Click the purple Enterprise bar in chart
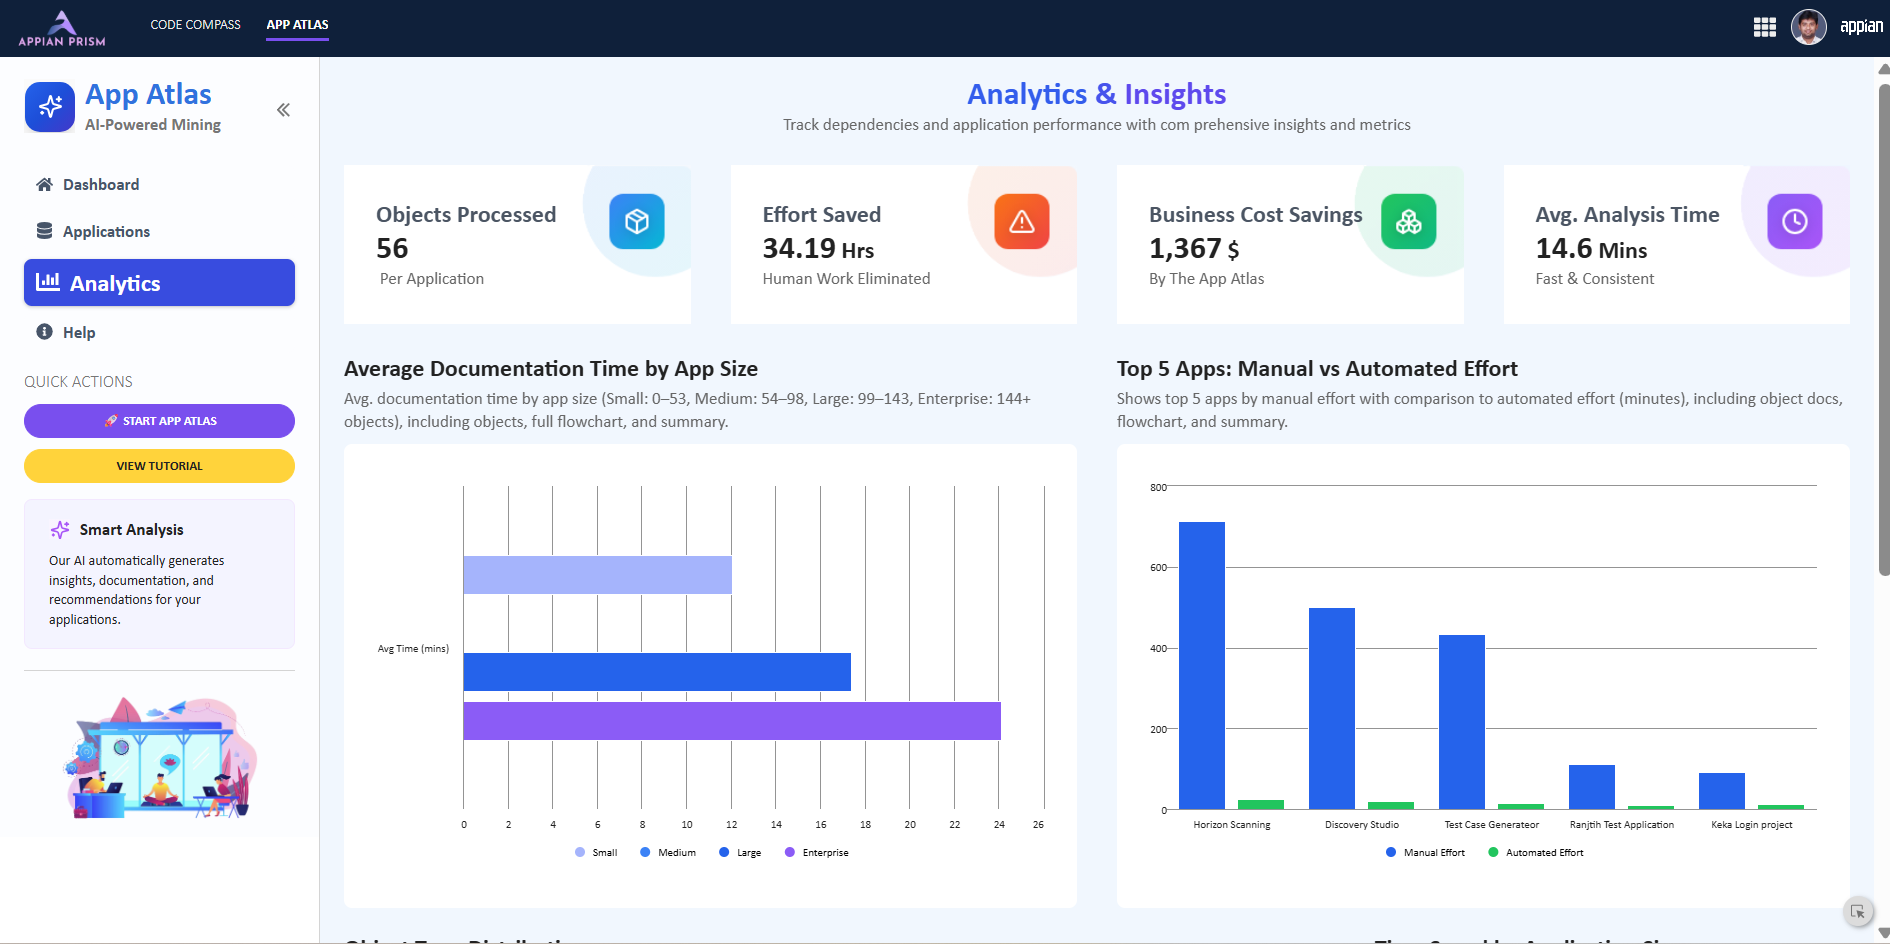Screen dimensions: 1890x944 point(731,721)
